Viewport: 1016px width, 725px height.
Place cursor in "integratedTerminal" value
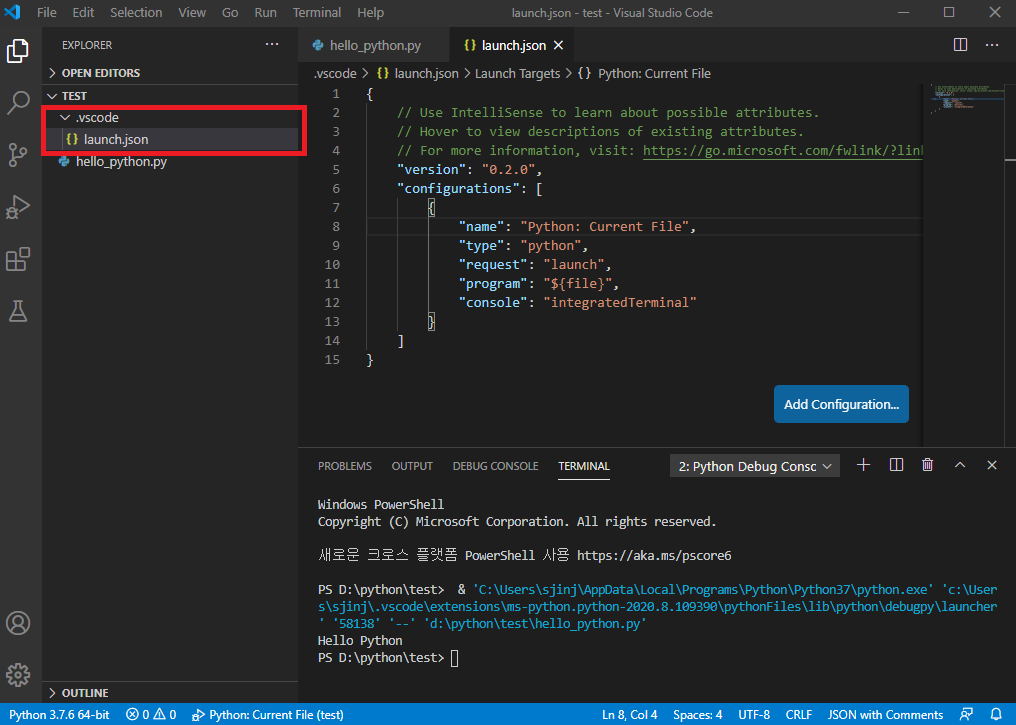point(619,303)
